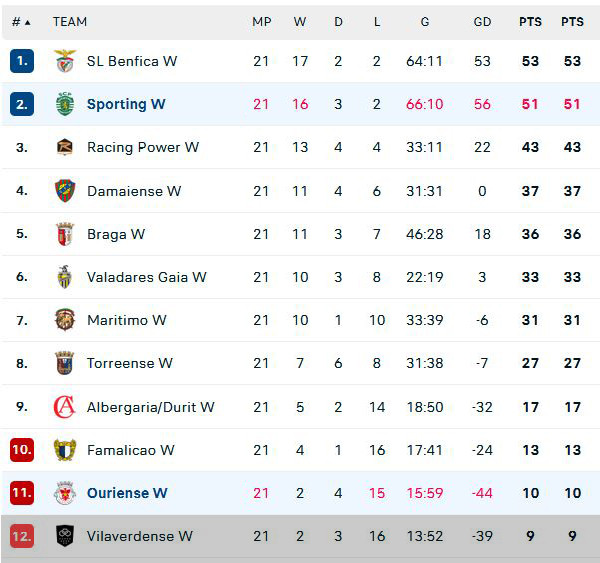Click the Sporting W club crest
This screenshot has width=600, height=563.
point(65,104)
